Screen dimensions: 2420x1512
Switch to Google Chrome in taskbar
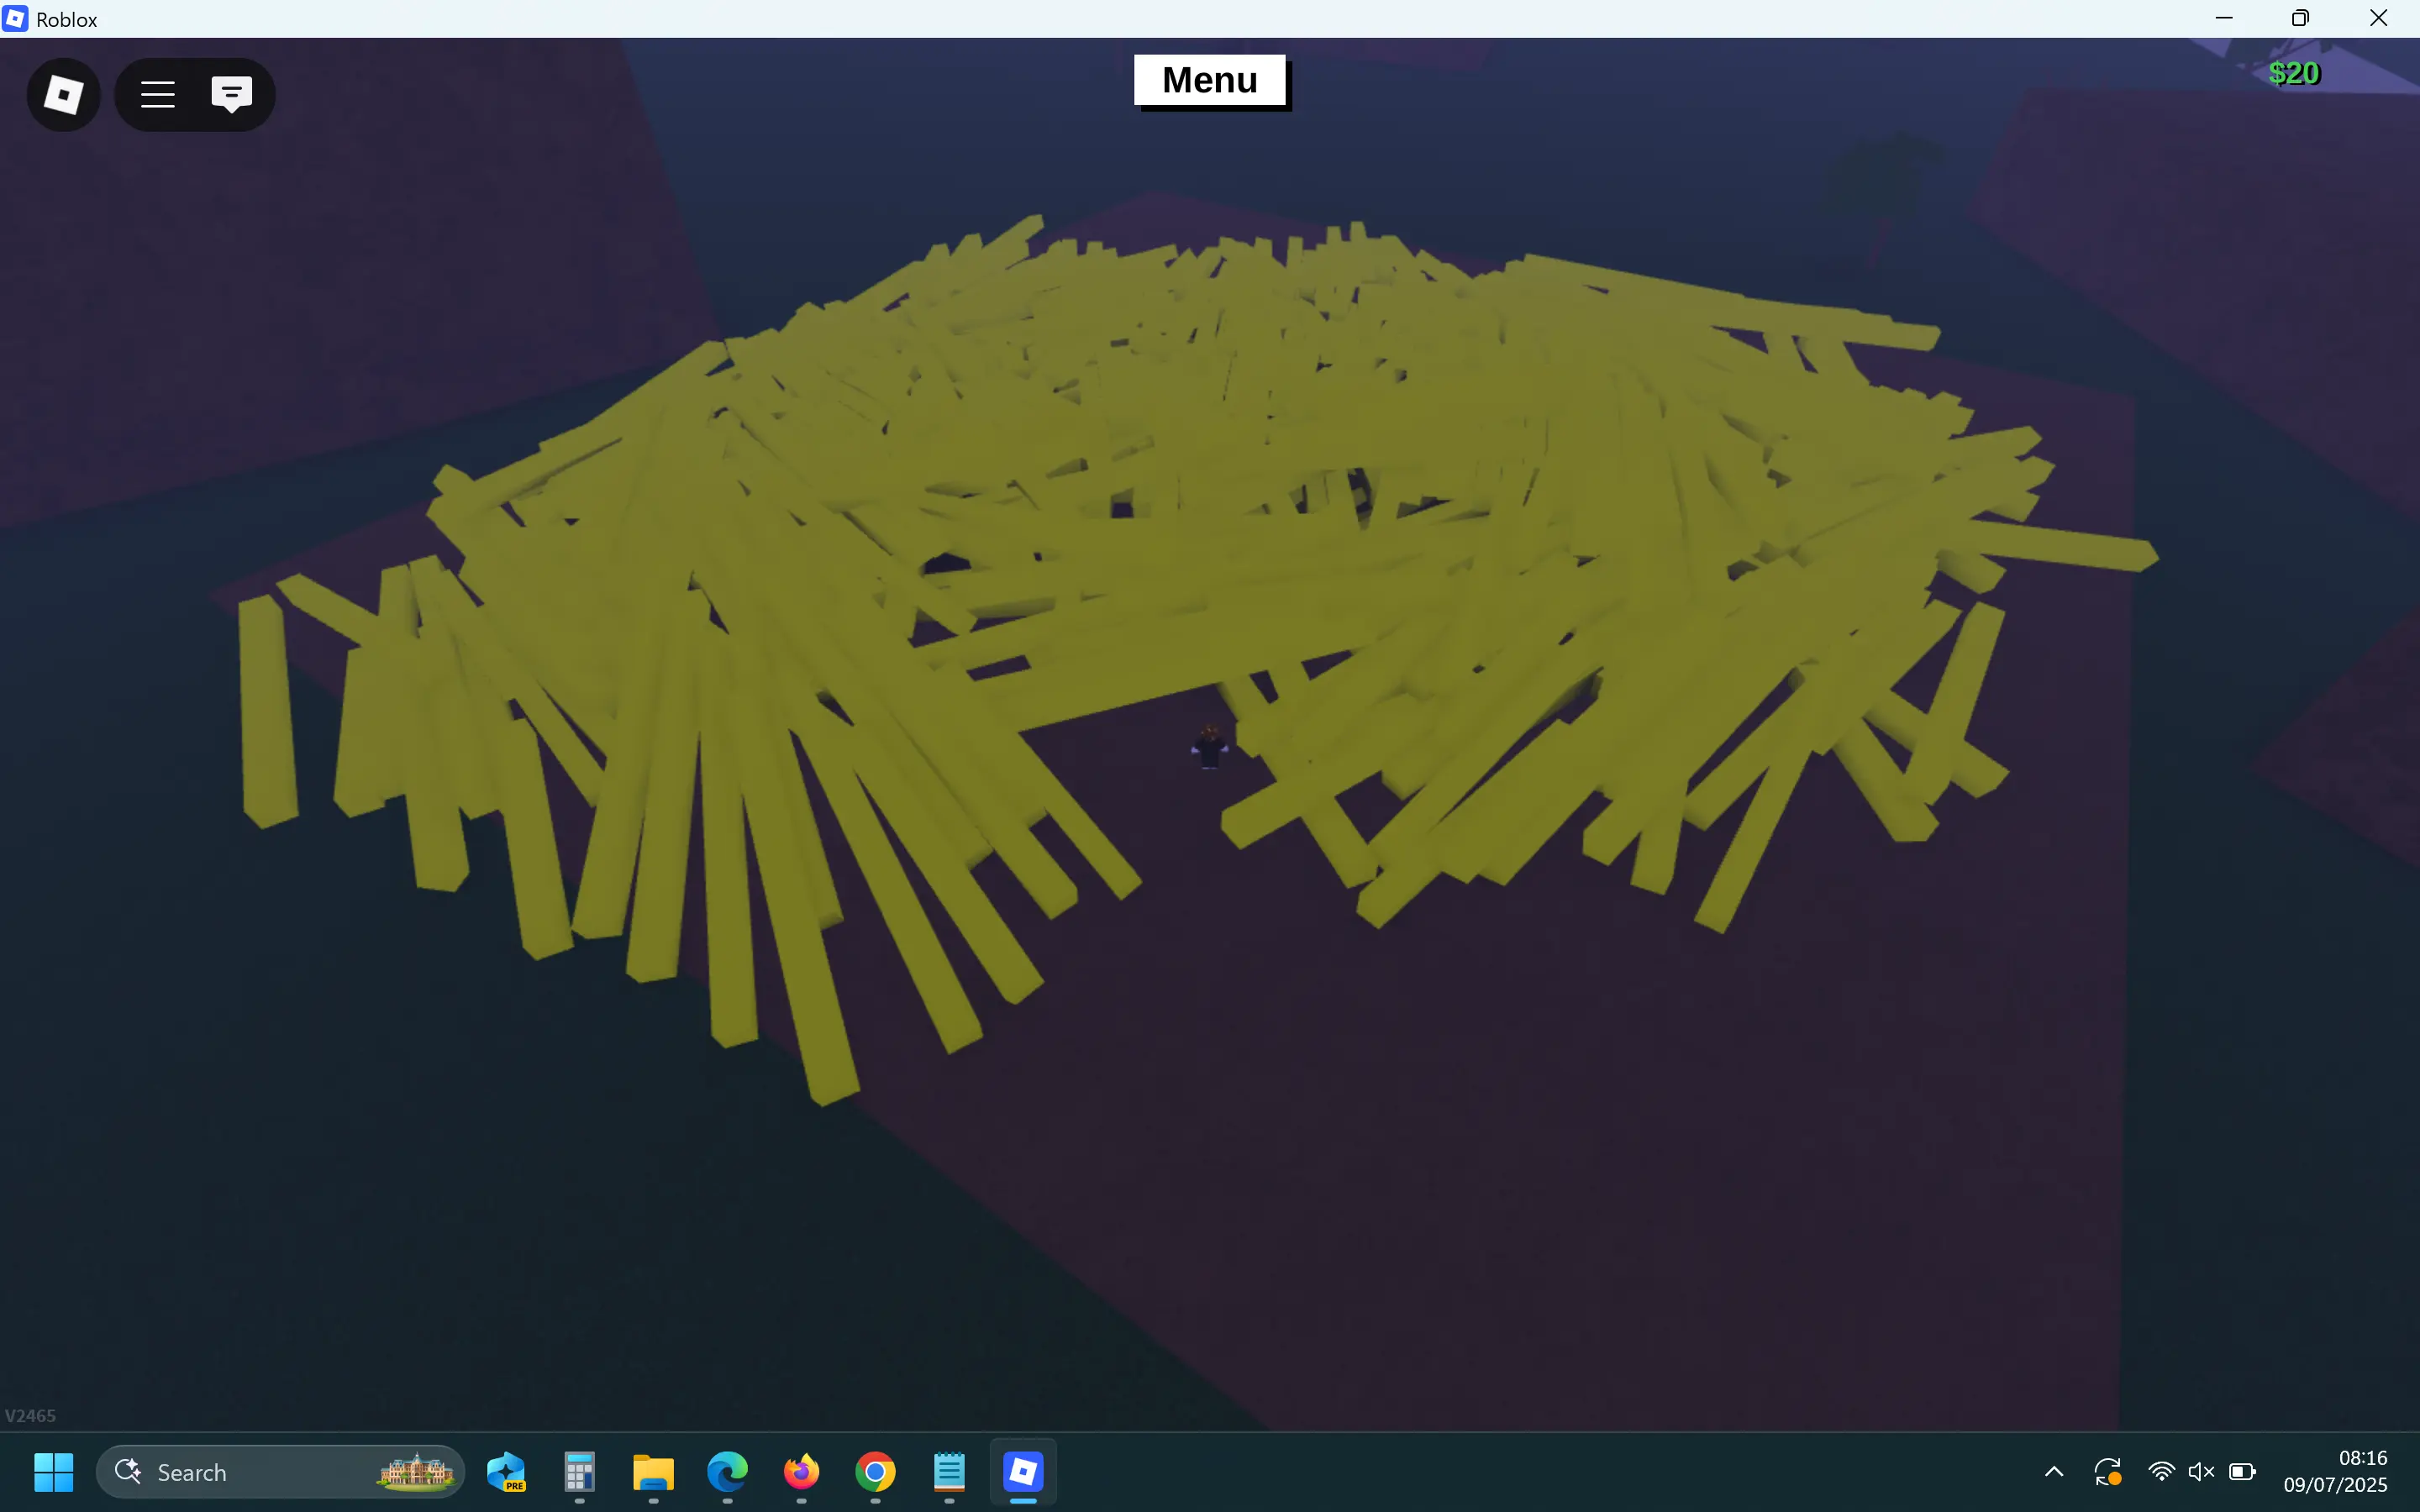(875, 1472)
